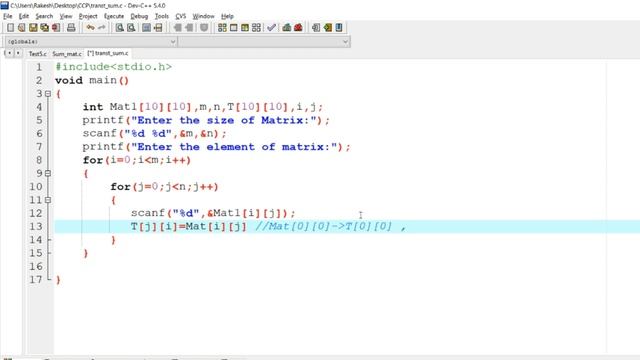Open the CVS menu

click(181, 16)
